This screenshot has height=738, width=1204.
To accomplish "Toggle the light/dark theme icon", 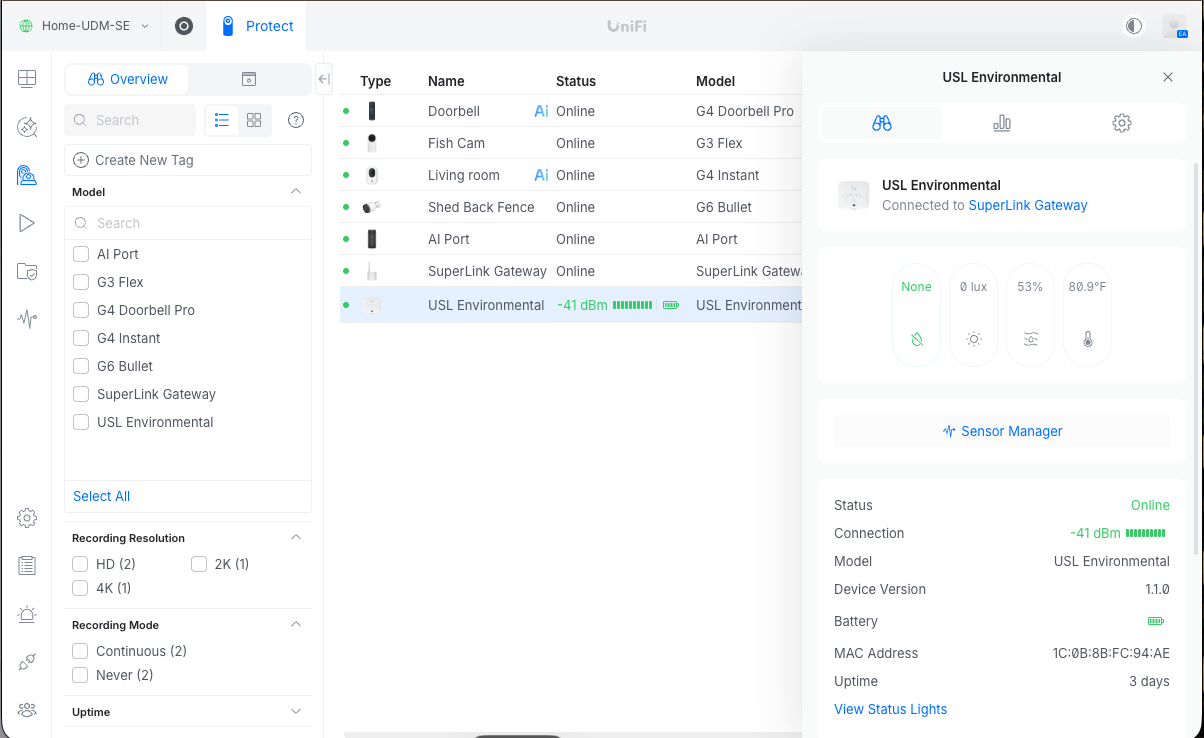I will (x=1133, y=26).
